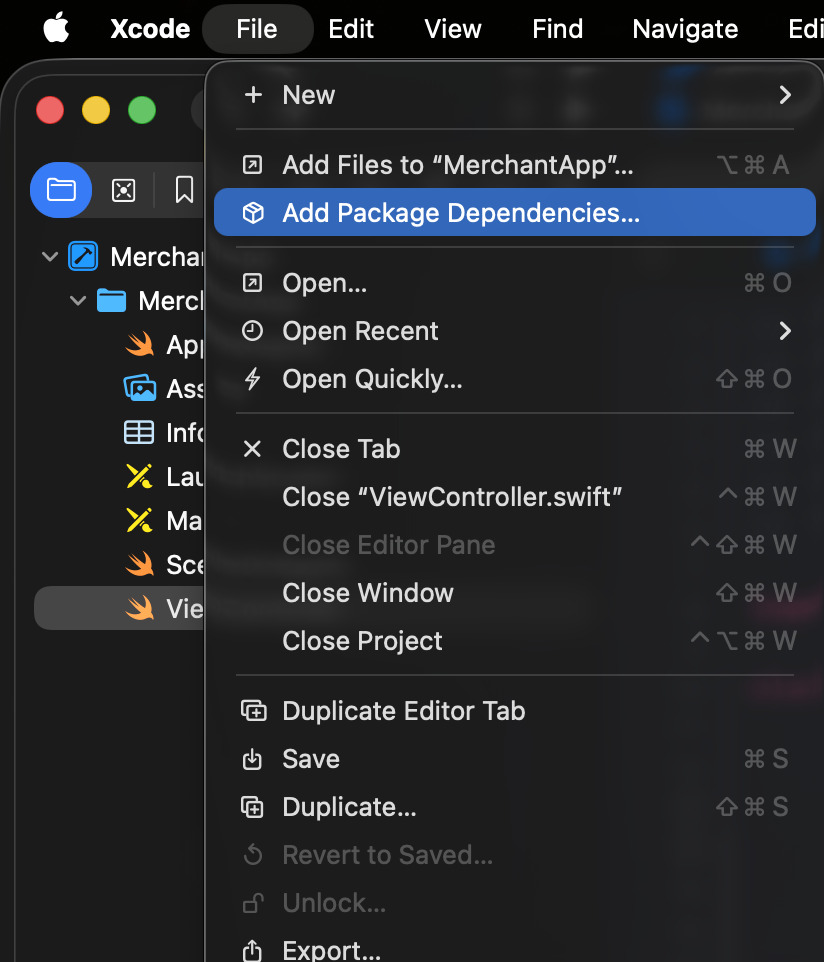This screenshot has height=962, width=824.
Task: Open the Assets catalog icon
Action: click(x=140, y=388)
